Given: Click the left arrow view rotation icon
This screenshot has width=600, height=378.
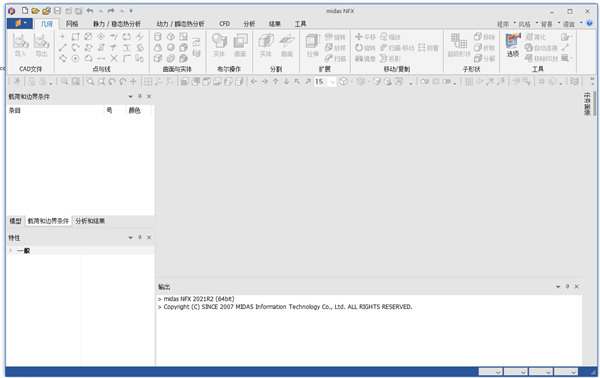Looking at the screenshot, I should (254, 81).
